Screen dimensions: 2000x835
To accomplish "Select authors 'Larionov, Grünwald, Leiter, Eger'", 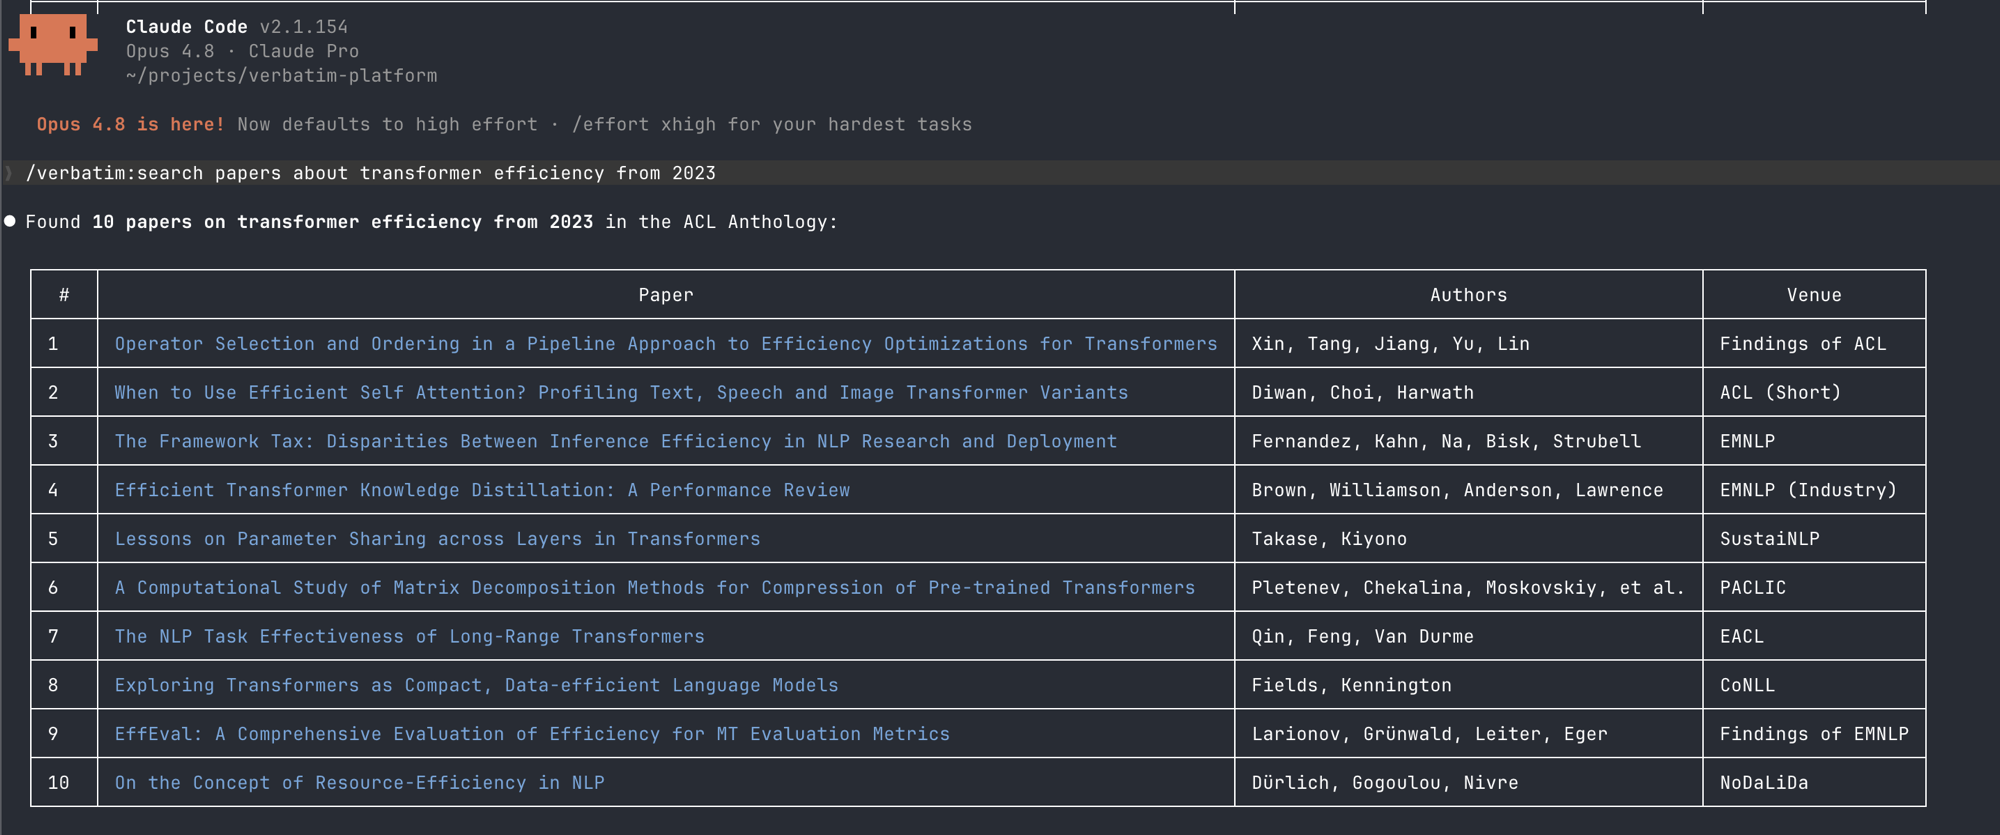I will [1429, 734].
